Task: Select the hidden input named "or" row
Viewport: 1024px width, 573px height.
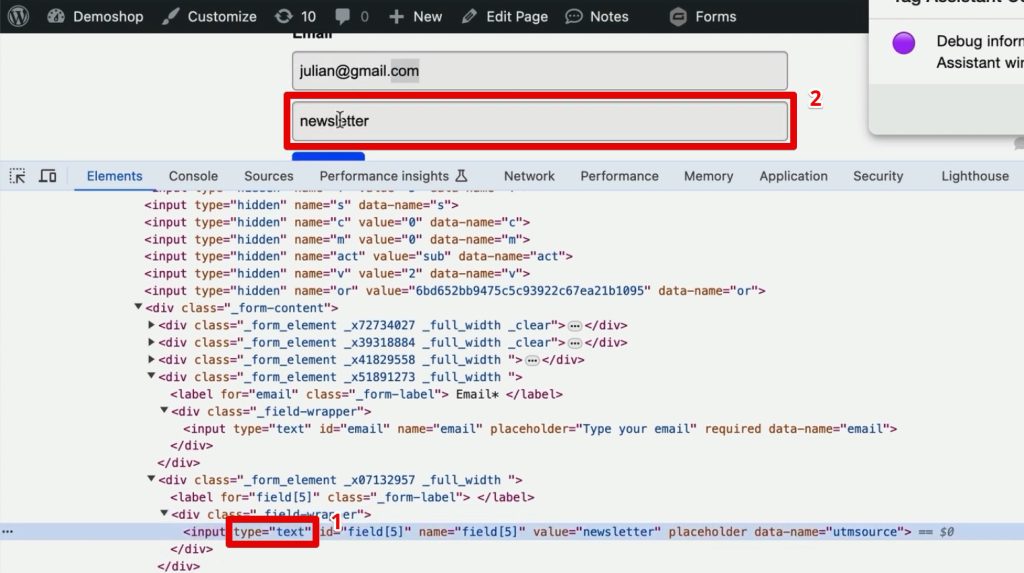Action: point(455,290)
